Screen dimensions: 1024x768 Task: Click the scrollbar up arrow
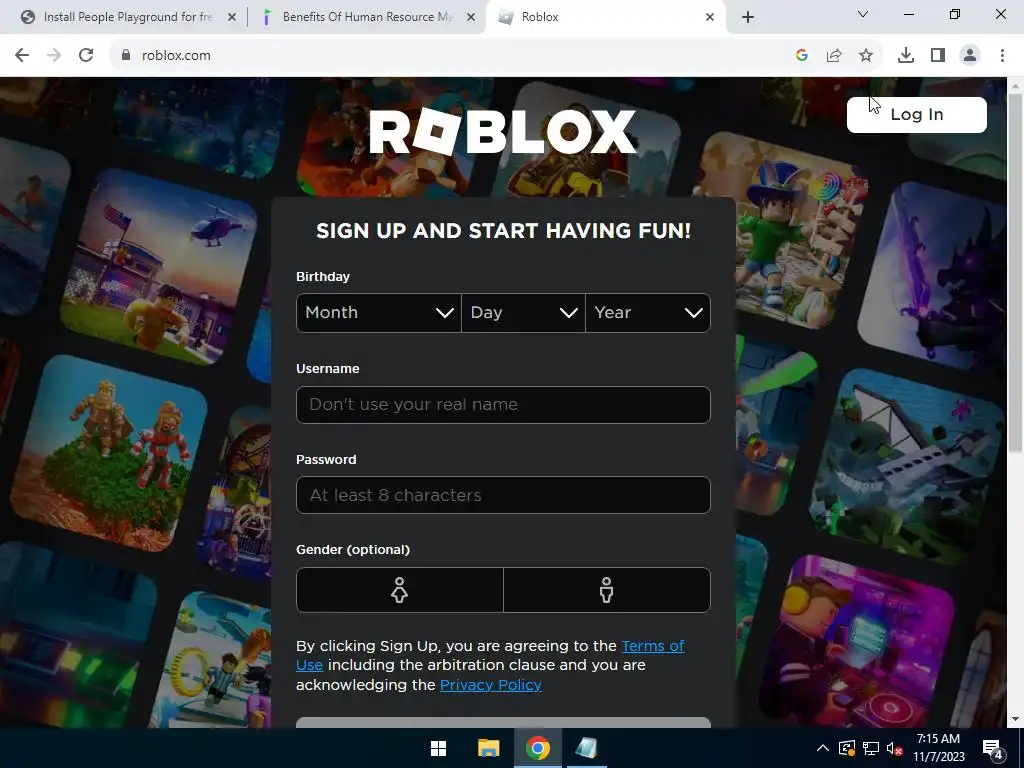point(1015,85)
